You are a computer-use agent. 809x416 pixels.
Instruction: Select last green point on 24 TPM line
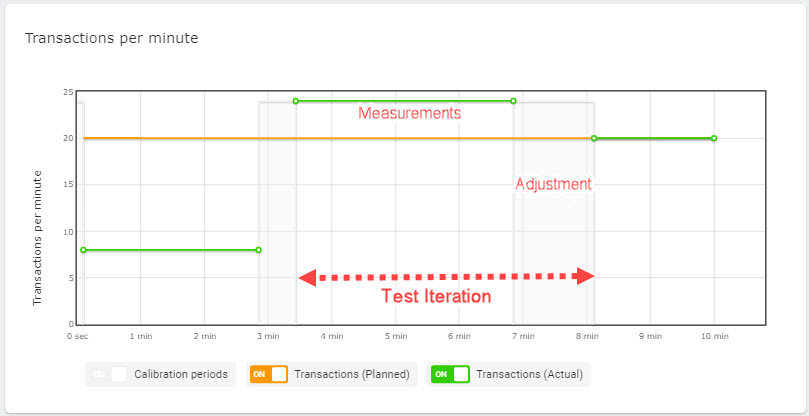[x=514, y=101]
